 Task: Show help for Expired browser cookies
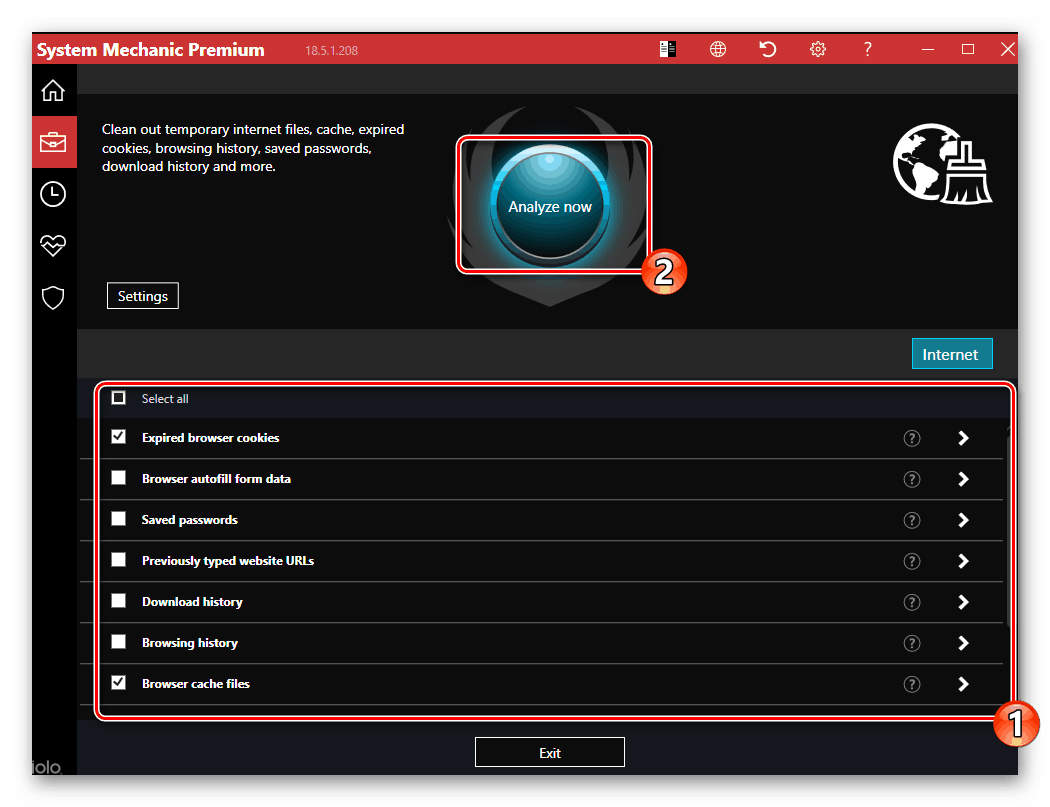(x=911, y=438)
